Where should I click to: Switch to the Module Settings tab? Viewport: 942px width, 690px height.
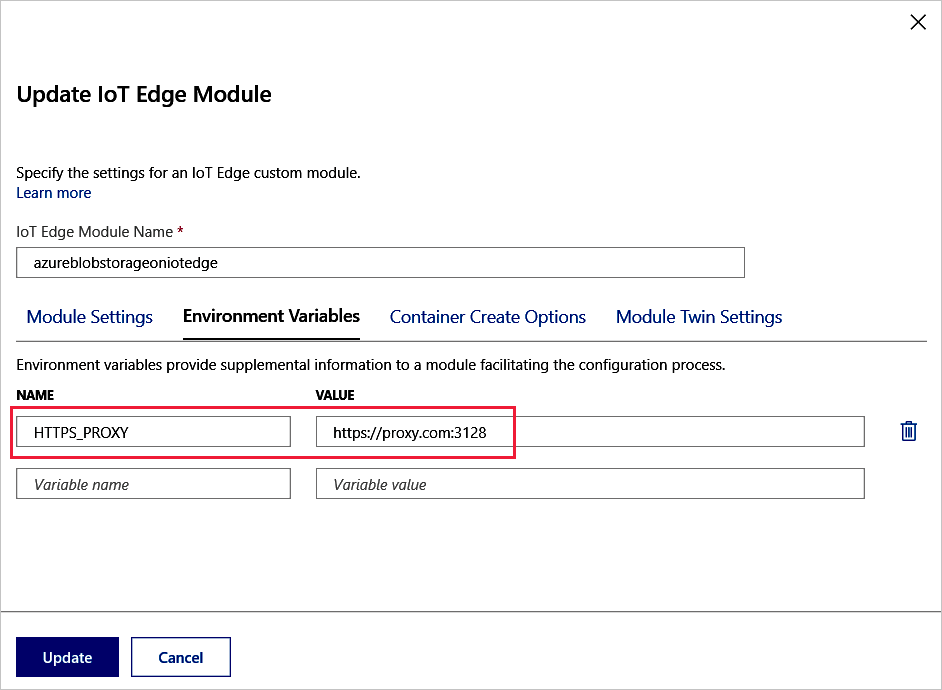tap(89, 316)
